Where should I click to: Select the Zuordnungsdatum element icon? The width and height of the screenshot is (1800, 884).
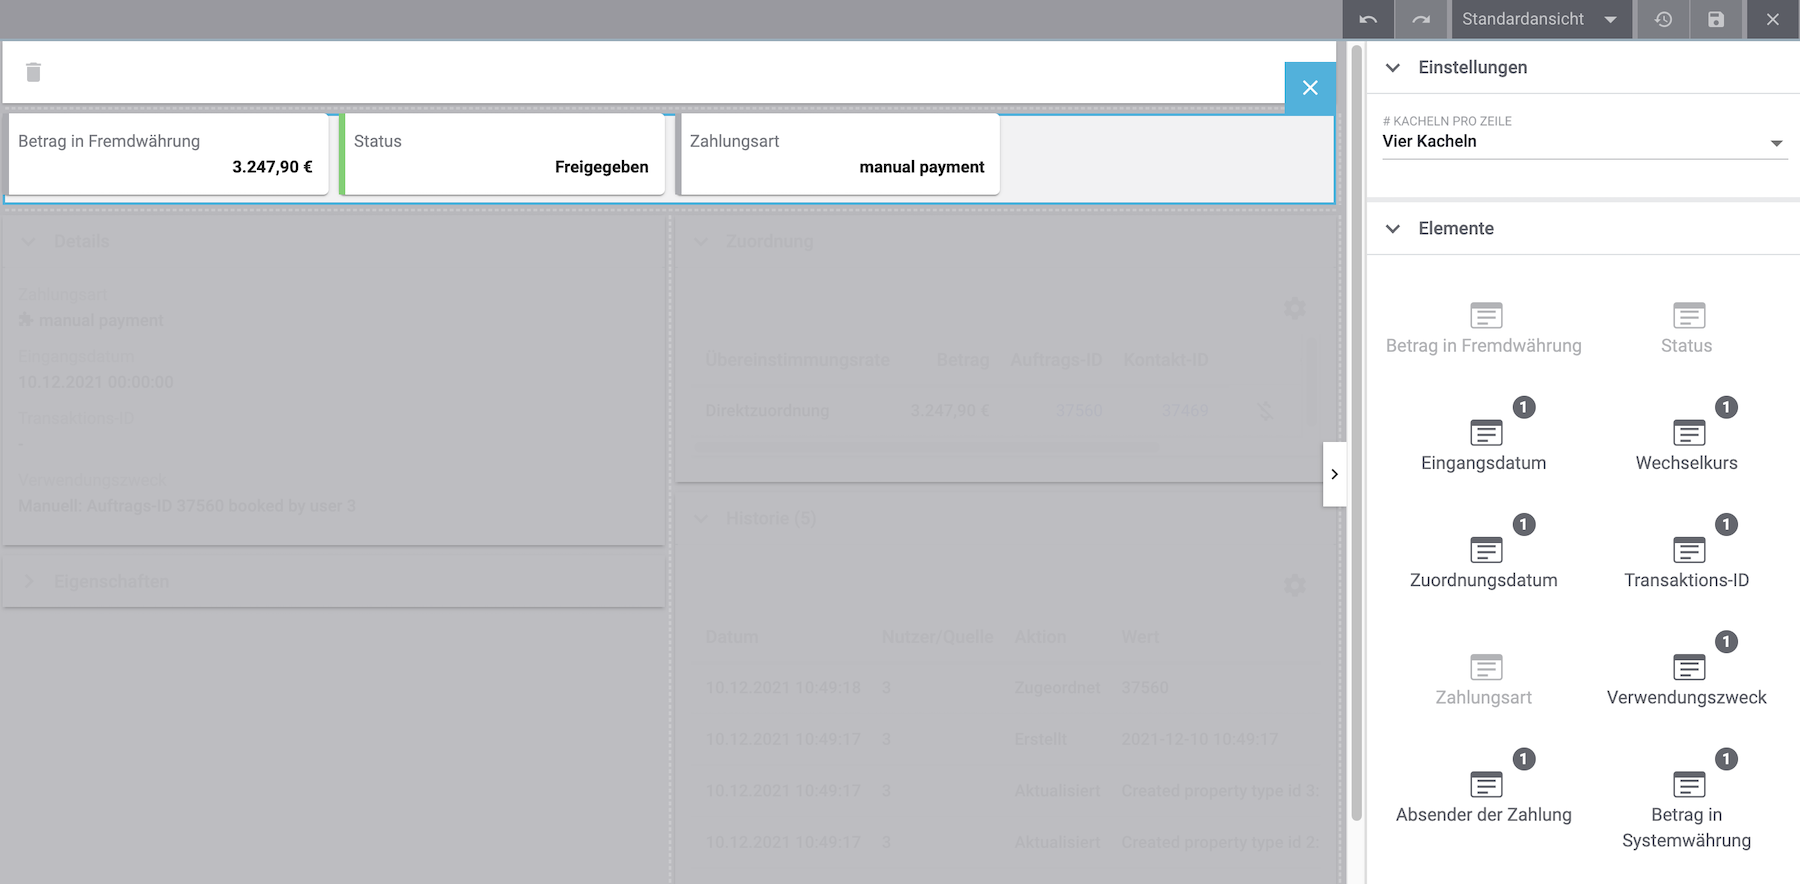[1485, 551]
